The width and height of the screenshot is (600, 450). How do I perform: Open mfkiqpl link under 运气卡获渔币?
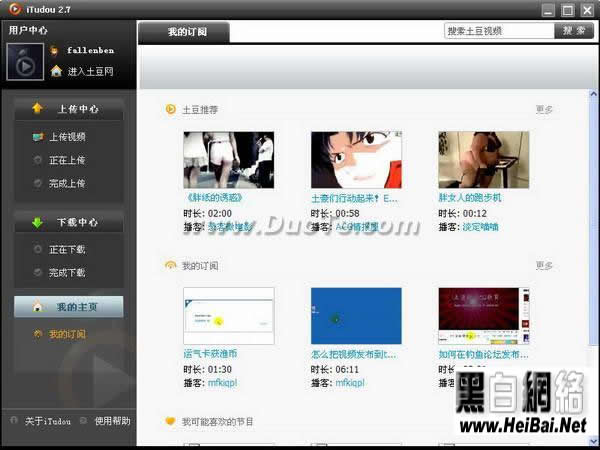[222, 383]
